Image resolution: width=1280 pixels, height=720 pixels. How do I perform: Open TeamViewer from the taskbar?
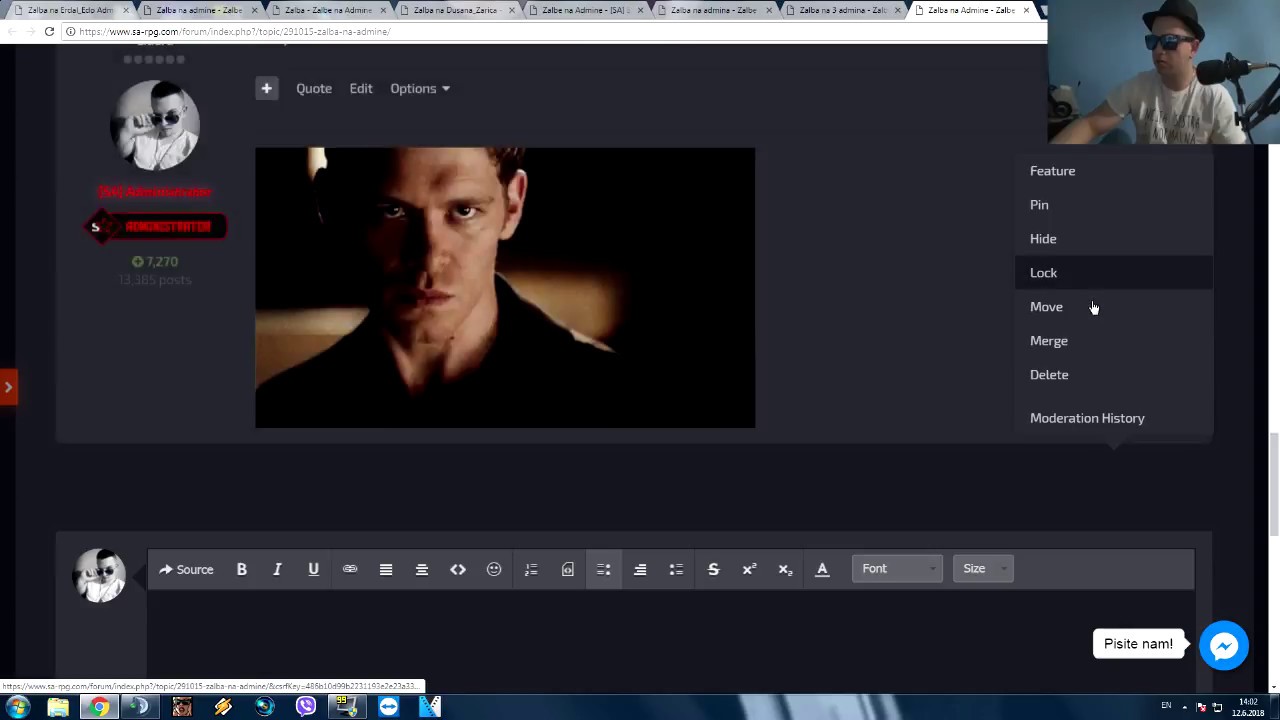388,707
